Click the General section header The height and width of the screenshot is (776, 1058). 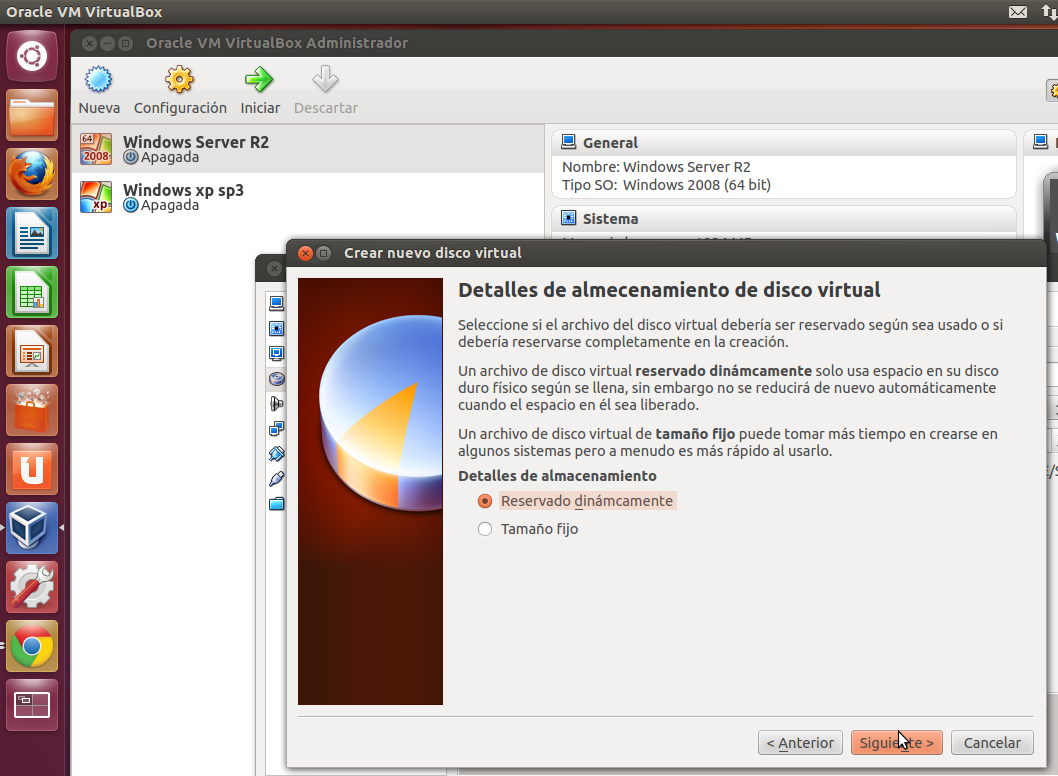(784, 143)
